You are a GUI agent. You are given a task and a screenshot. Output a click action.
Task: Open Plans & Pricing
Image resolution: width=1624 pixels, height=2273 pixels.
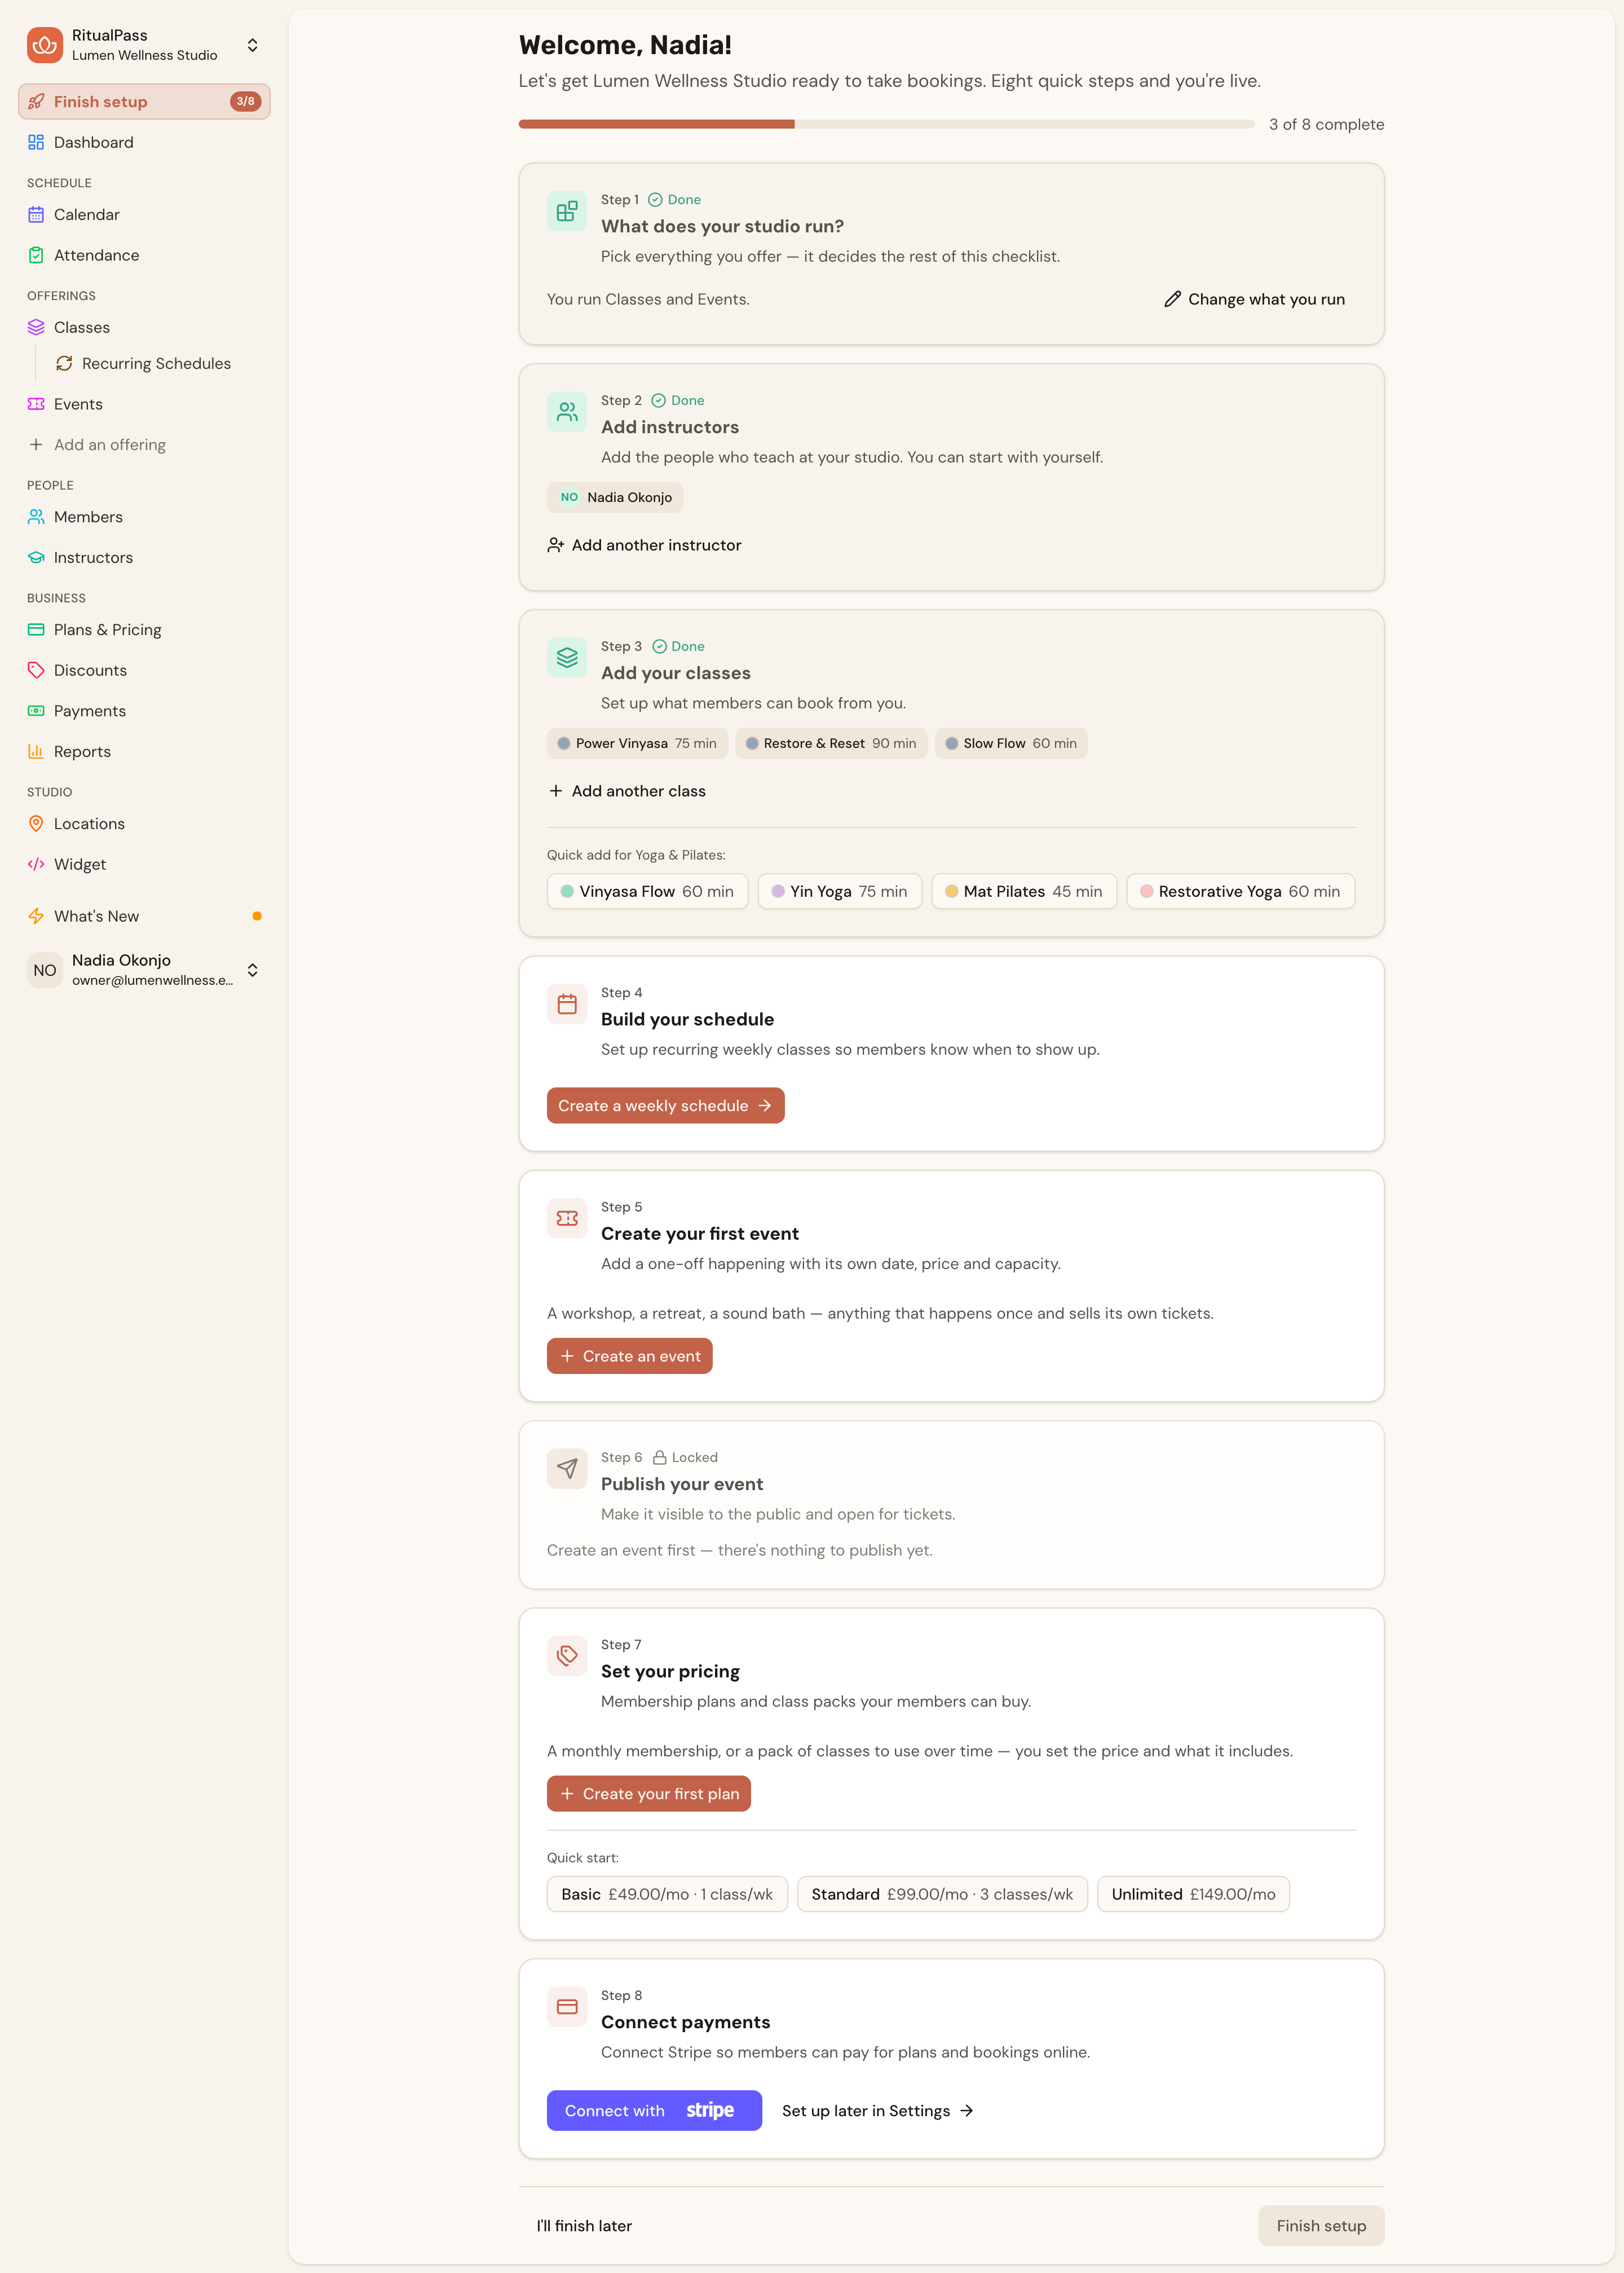pos(144,630)
